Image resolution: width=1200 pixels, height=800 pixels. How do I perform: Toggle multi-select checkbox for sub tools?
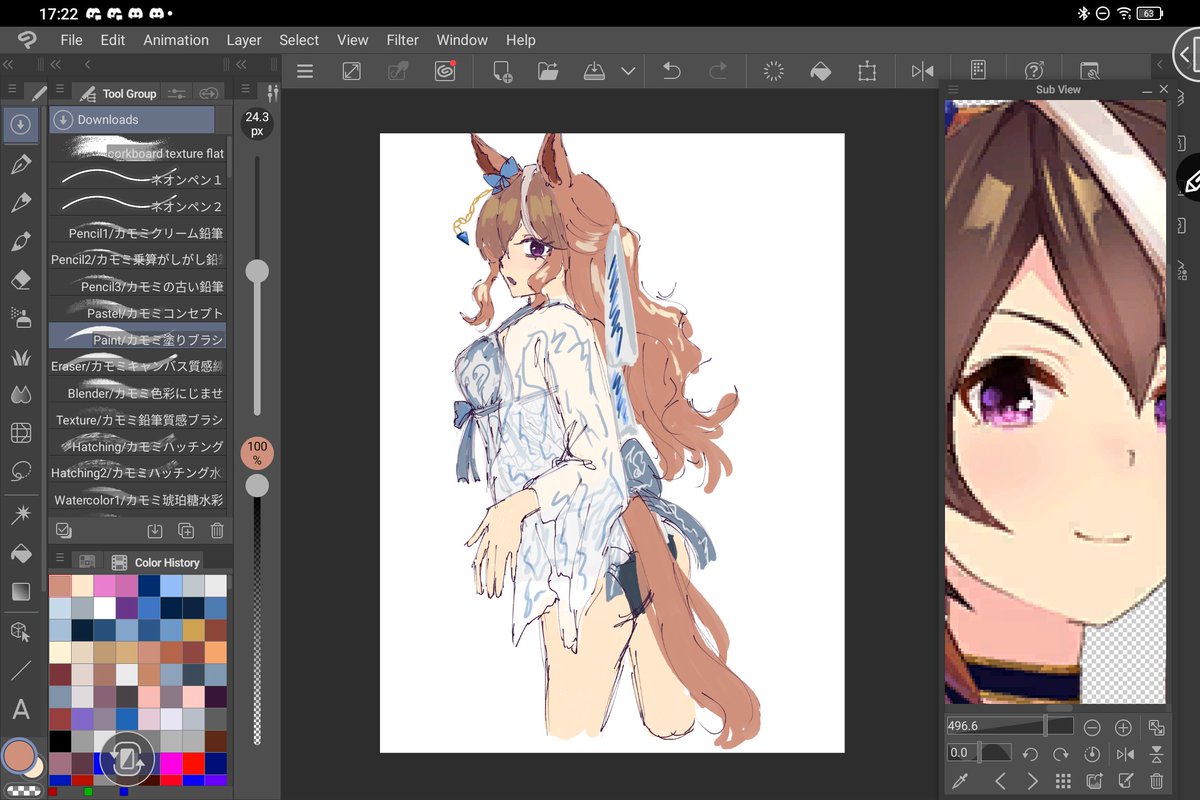tap(64, 531)
